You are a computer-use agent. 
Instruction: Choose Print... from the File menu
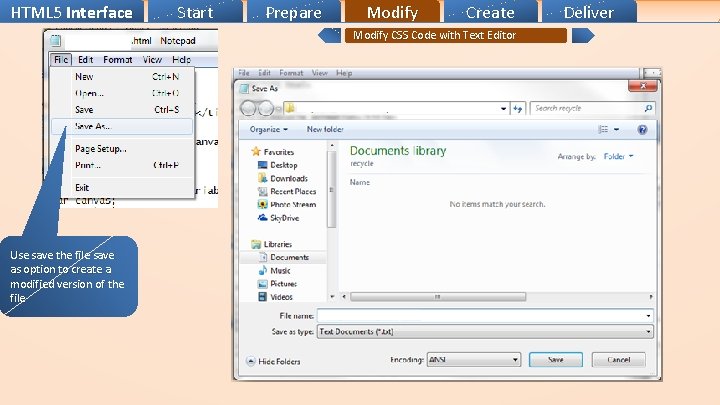[122, 165]
